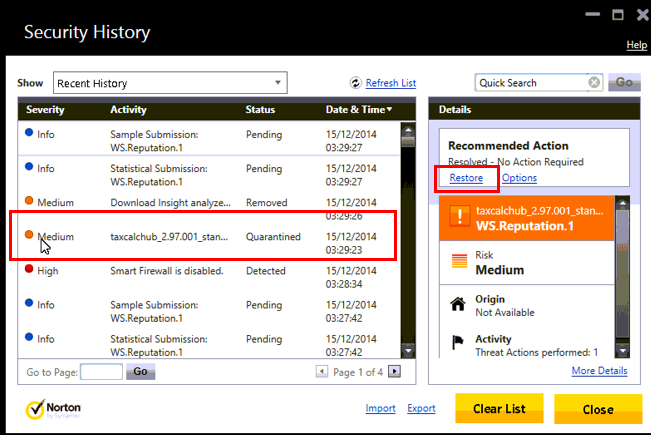Viewport: 651px width, 435px height.
Task: Clear the Quick Search field with X icon
Action: (x=594, y=83)
